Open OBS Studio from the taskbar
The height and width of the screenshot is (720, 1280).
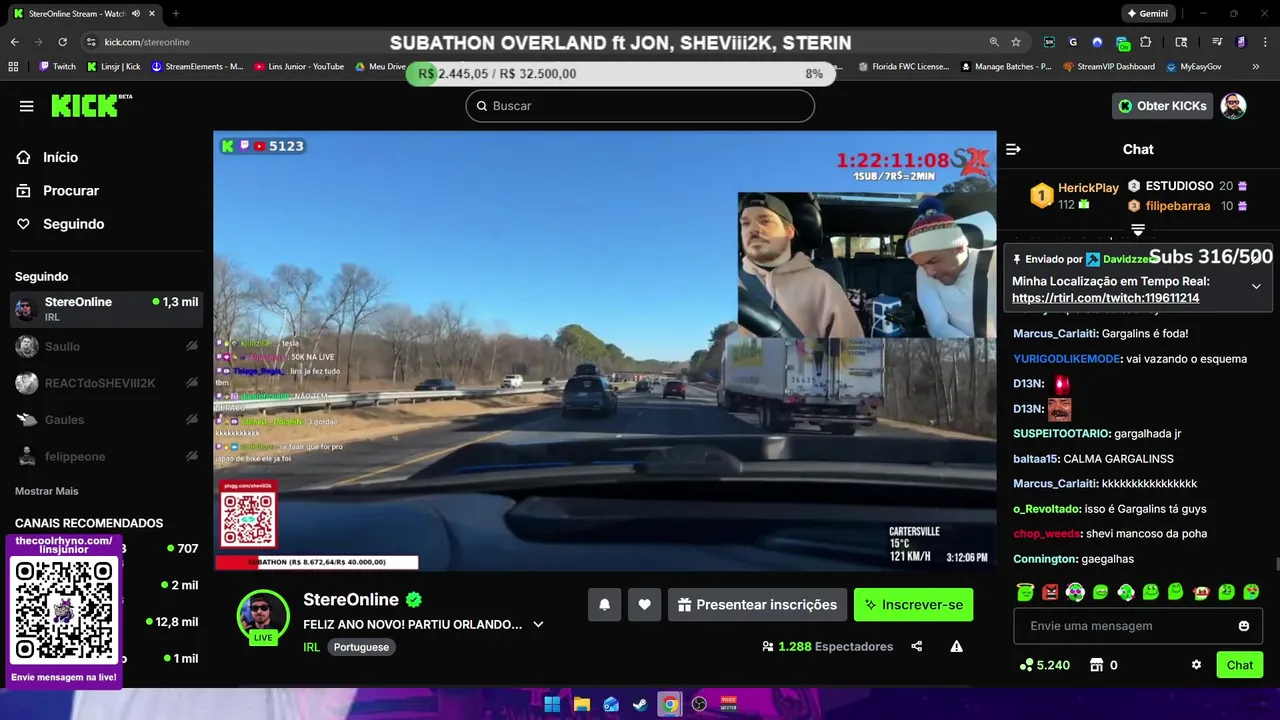point(699,704)
